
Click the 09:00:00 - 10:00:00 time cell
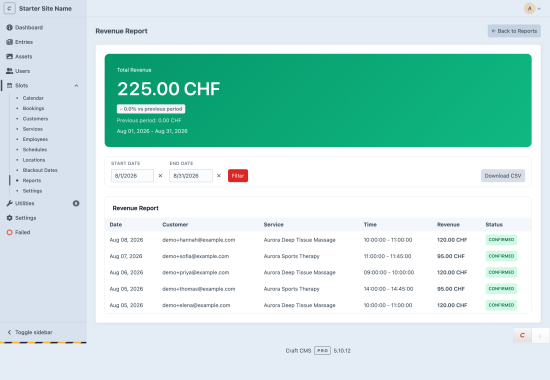(389, 273)
